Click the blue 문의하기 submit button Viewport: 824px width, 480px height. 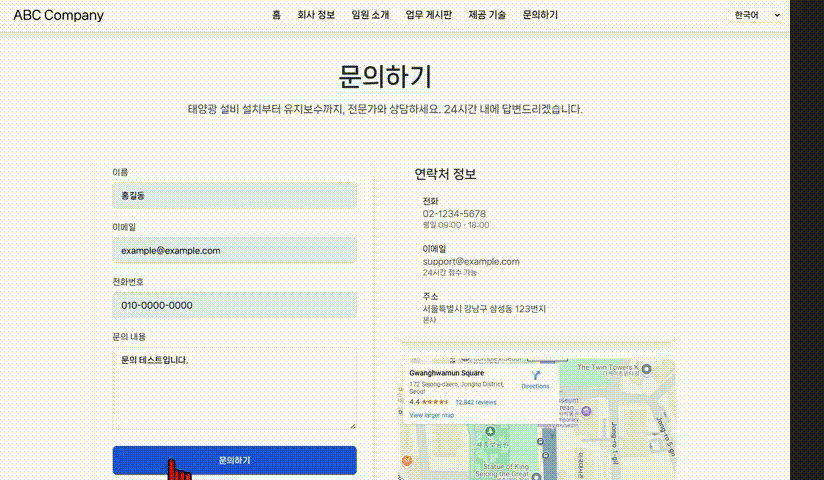tap(234, 460)
